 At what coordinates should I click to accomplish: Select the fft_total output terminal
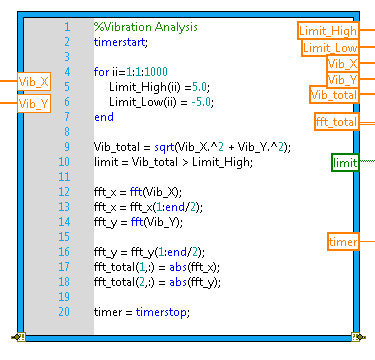(337, 121)
